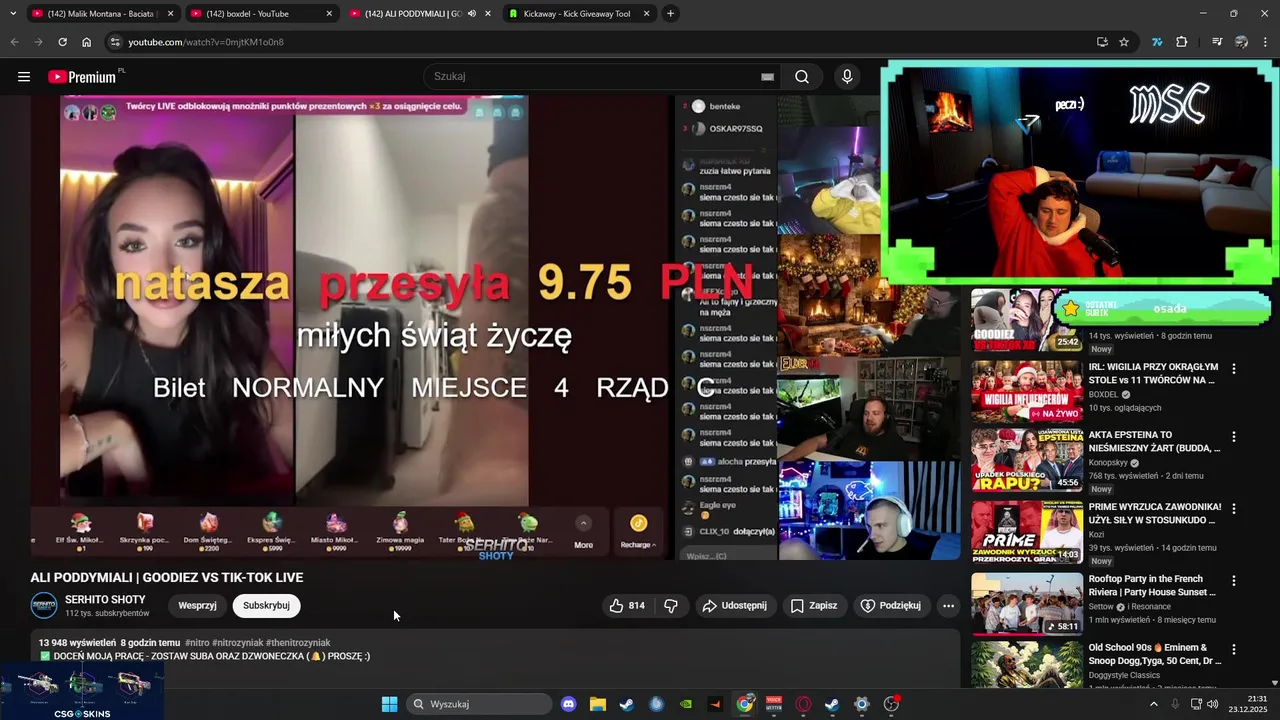Open install app icon in address bar

(x=1102, y=42)
